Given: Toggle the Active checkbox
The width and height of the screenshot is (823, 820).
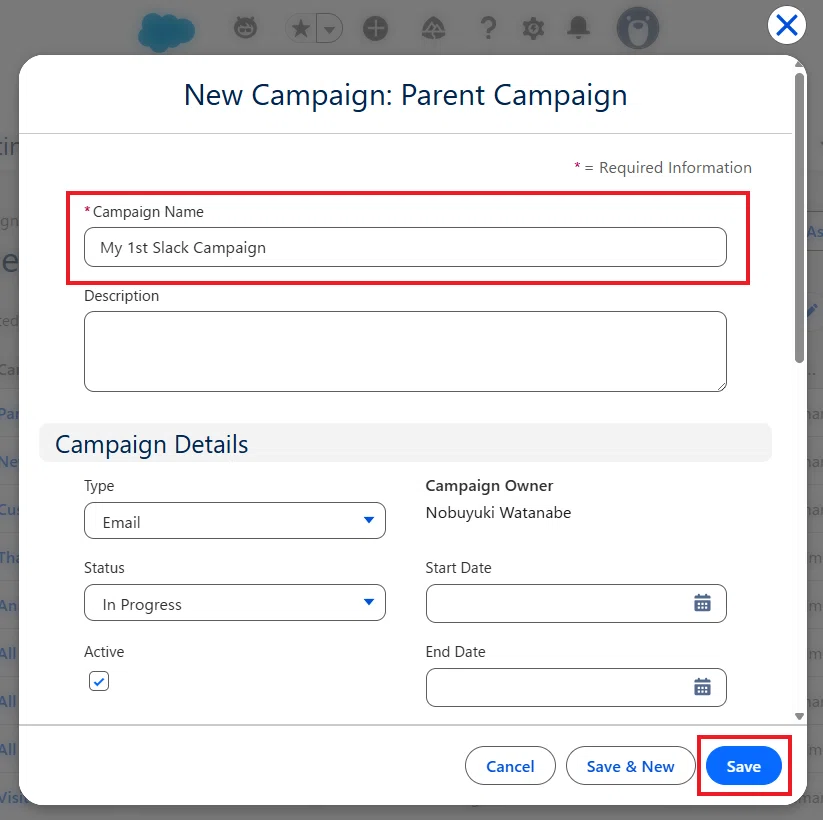Looking at the screenshot, I should point(99,681).
